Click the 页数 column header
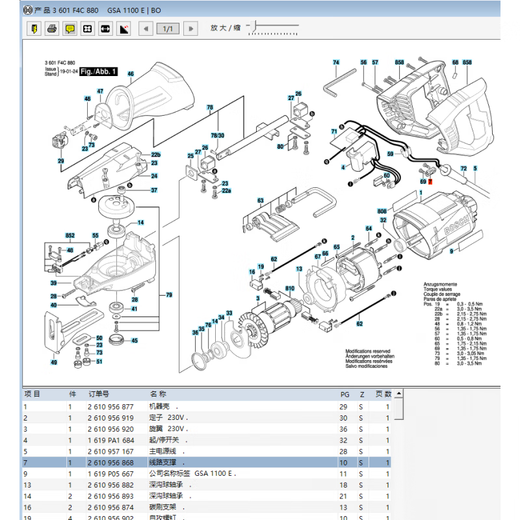 pyautogui.click(x=383, y=394)
